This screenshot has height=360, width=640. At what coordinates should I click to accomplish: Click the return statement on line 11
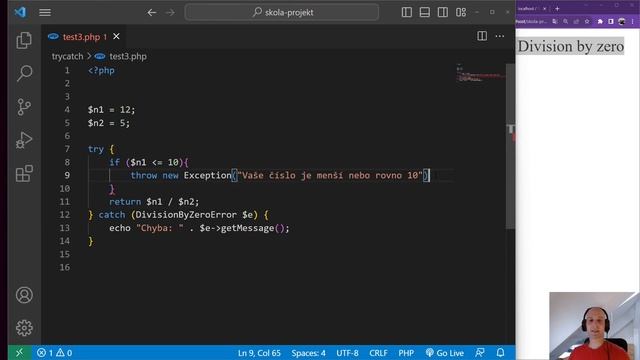[x=154, y=202]
